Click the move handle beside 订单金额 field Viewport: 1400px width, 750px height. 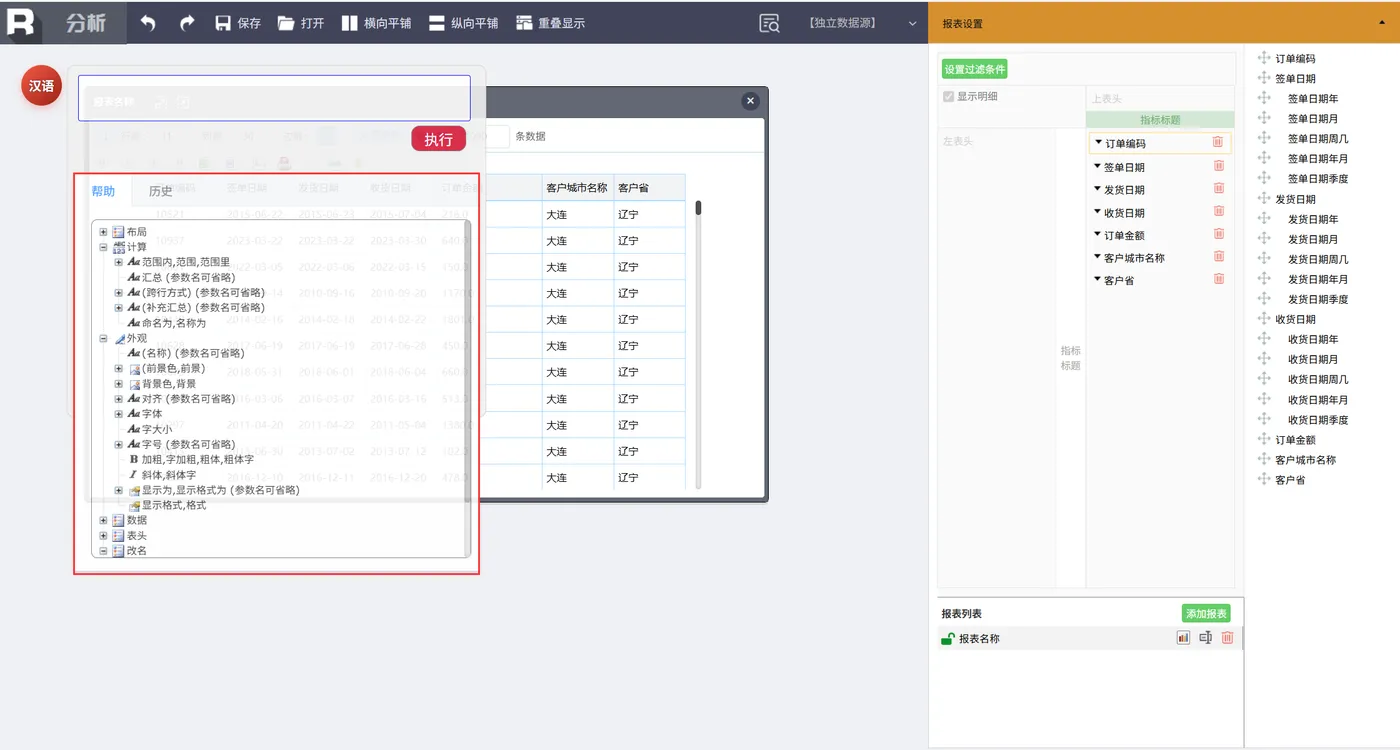1264,439
